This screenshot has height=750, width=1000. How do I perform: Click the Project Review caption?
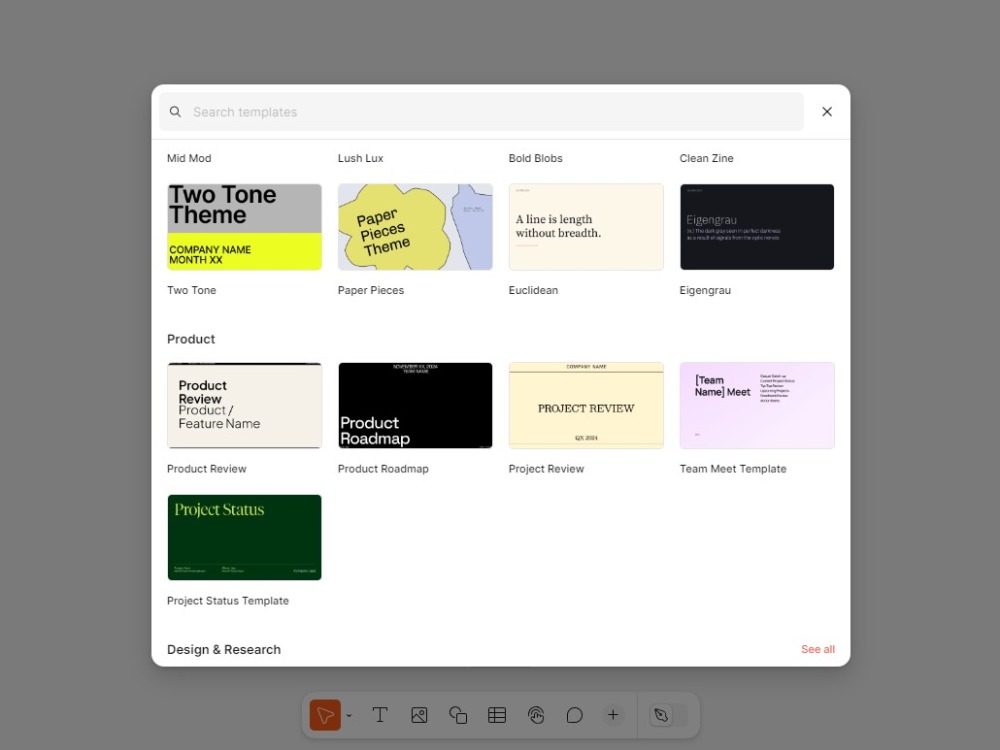point(546,469)
